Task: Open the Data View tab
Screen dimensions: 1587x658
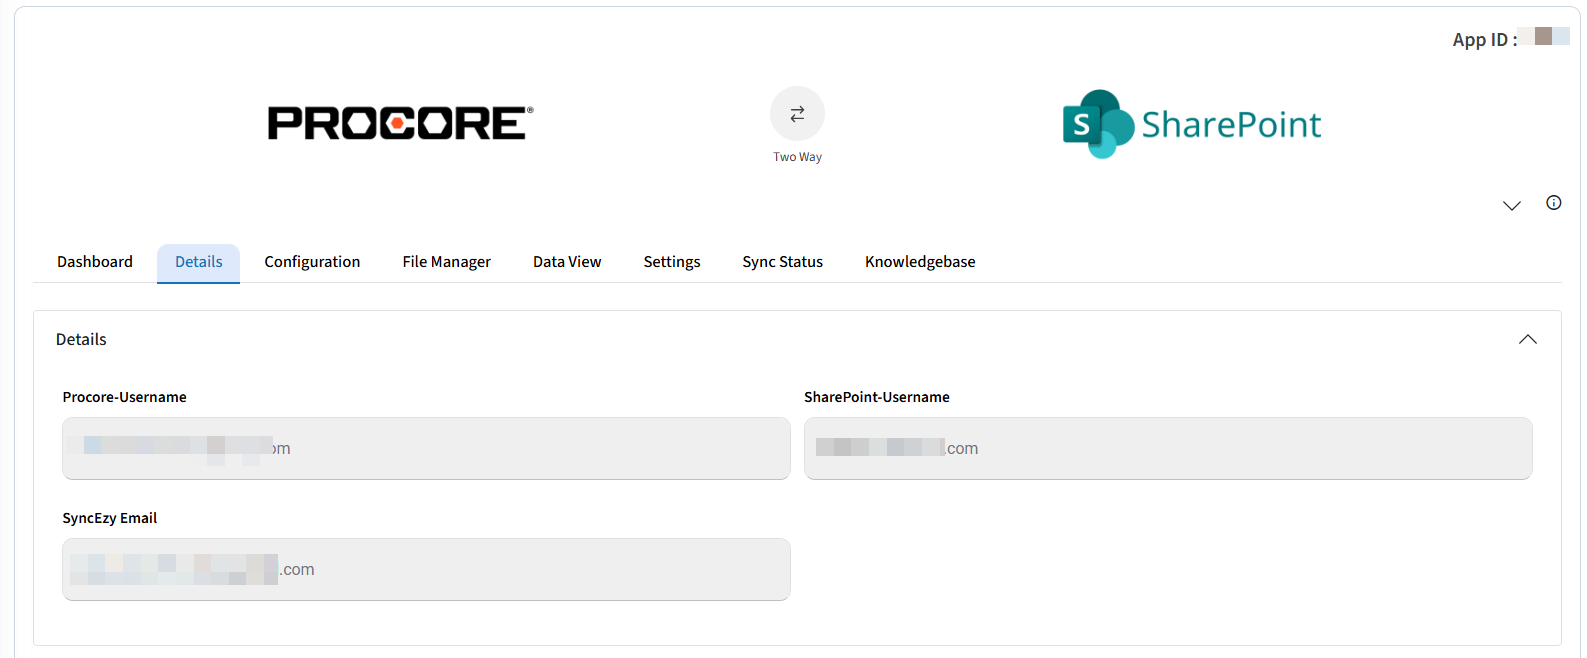Action: pos(567,262)
